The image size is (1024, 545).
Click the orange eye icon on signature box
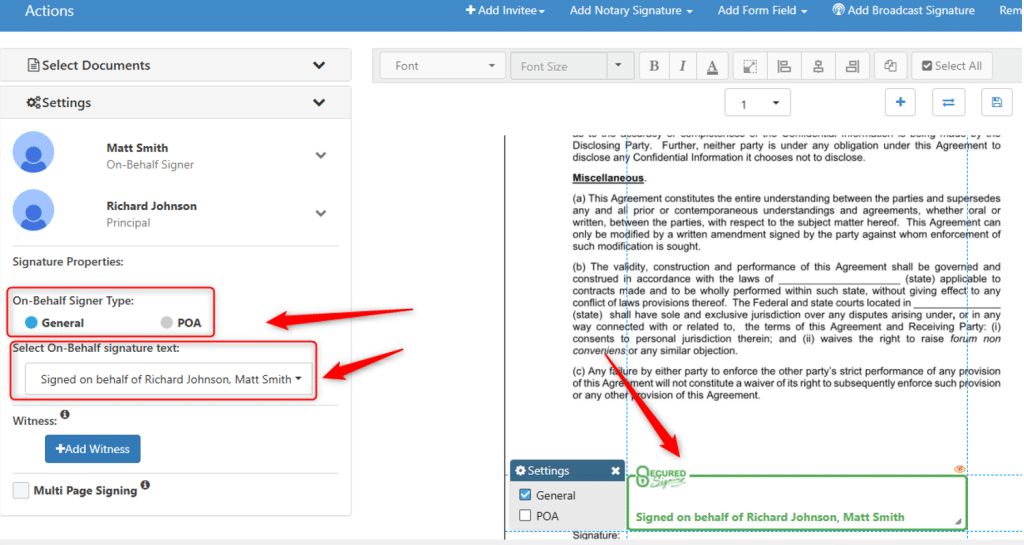coord(959,469)
